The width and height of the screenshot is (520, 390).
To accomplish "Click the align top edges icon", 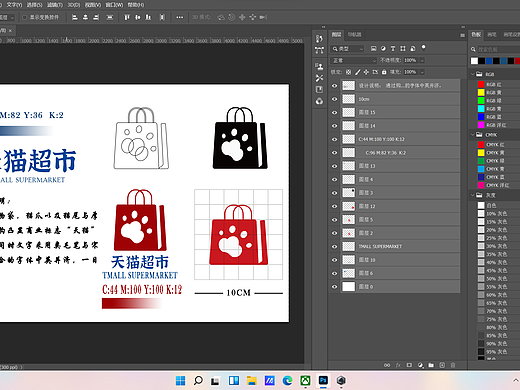I will tap(127, 17).
